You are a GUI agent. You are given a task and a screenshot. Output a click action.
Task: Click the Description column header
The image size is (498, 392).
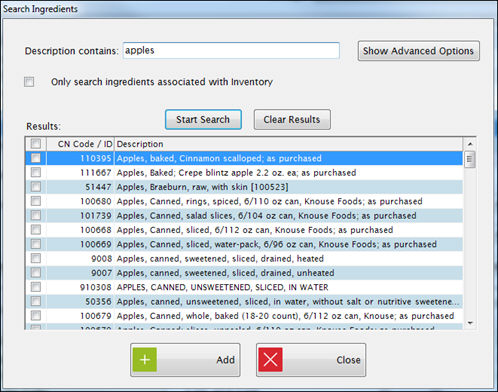(x=289, y=144)
